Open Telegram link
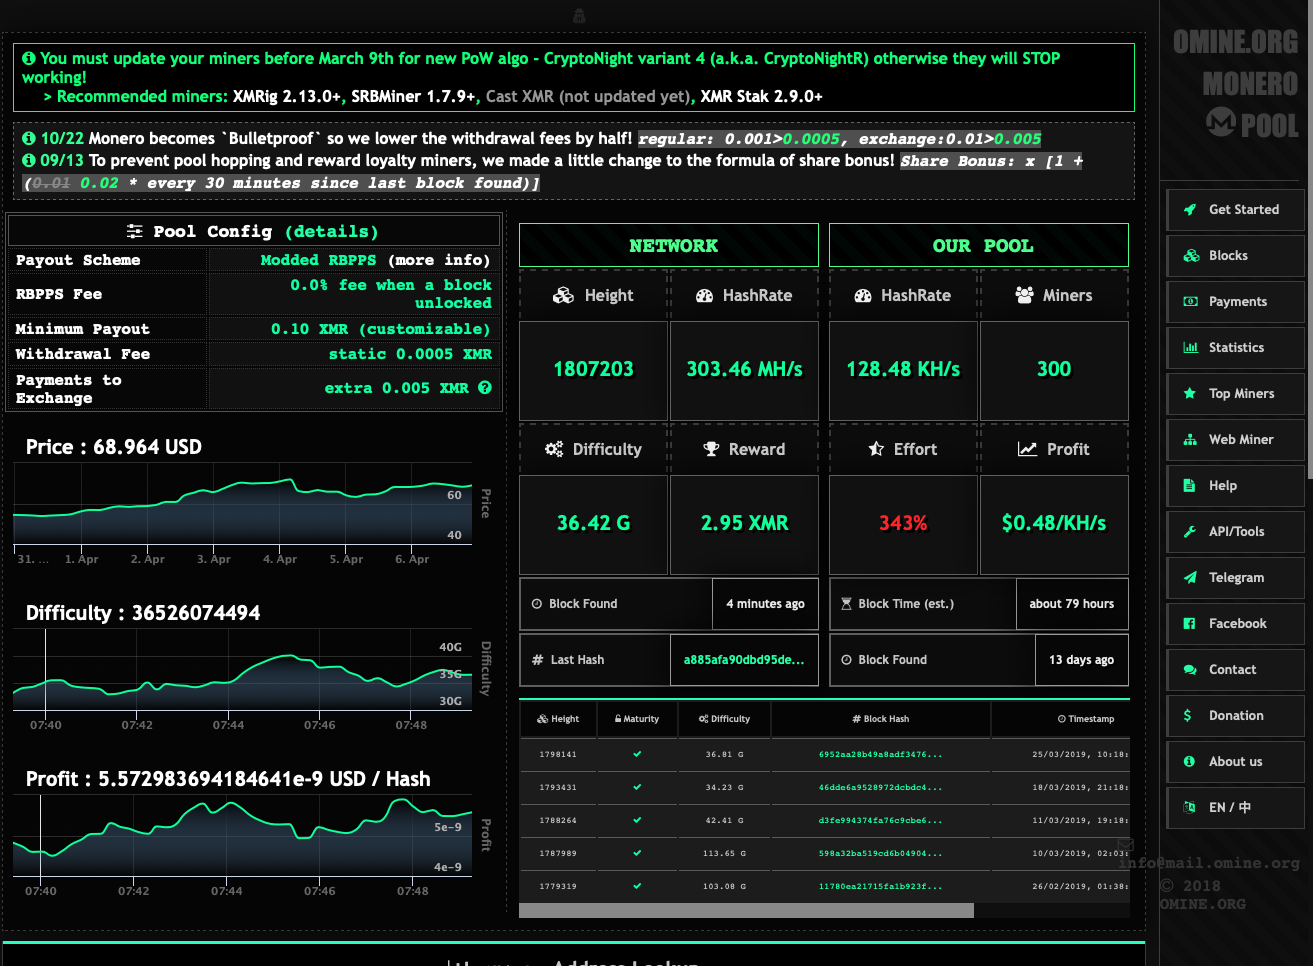 (x=1235, y=578)
